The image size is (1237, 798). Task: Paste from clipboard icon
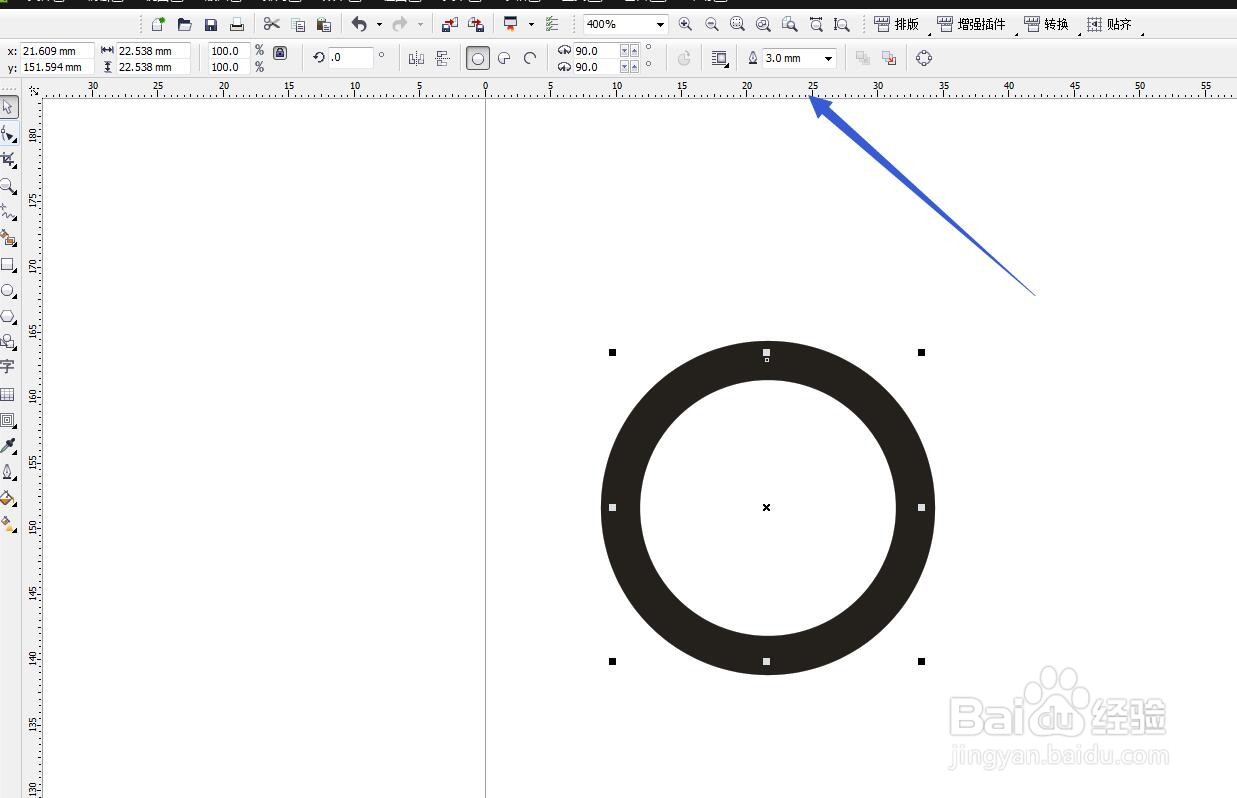[x=323, y=24]
